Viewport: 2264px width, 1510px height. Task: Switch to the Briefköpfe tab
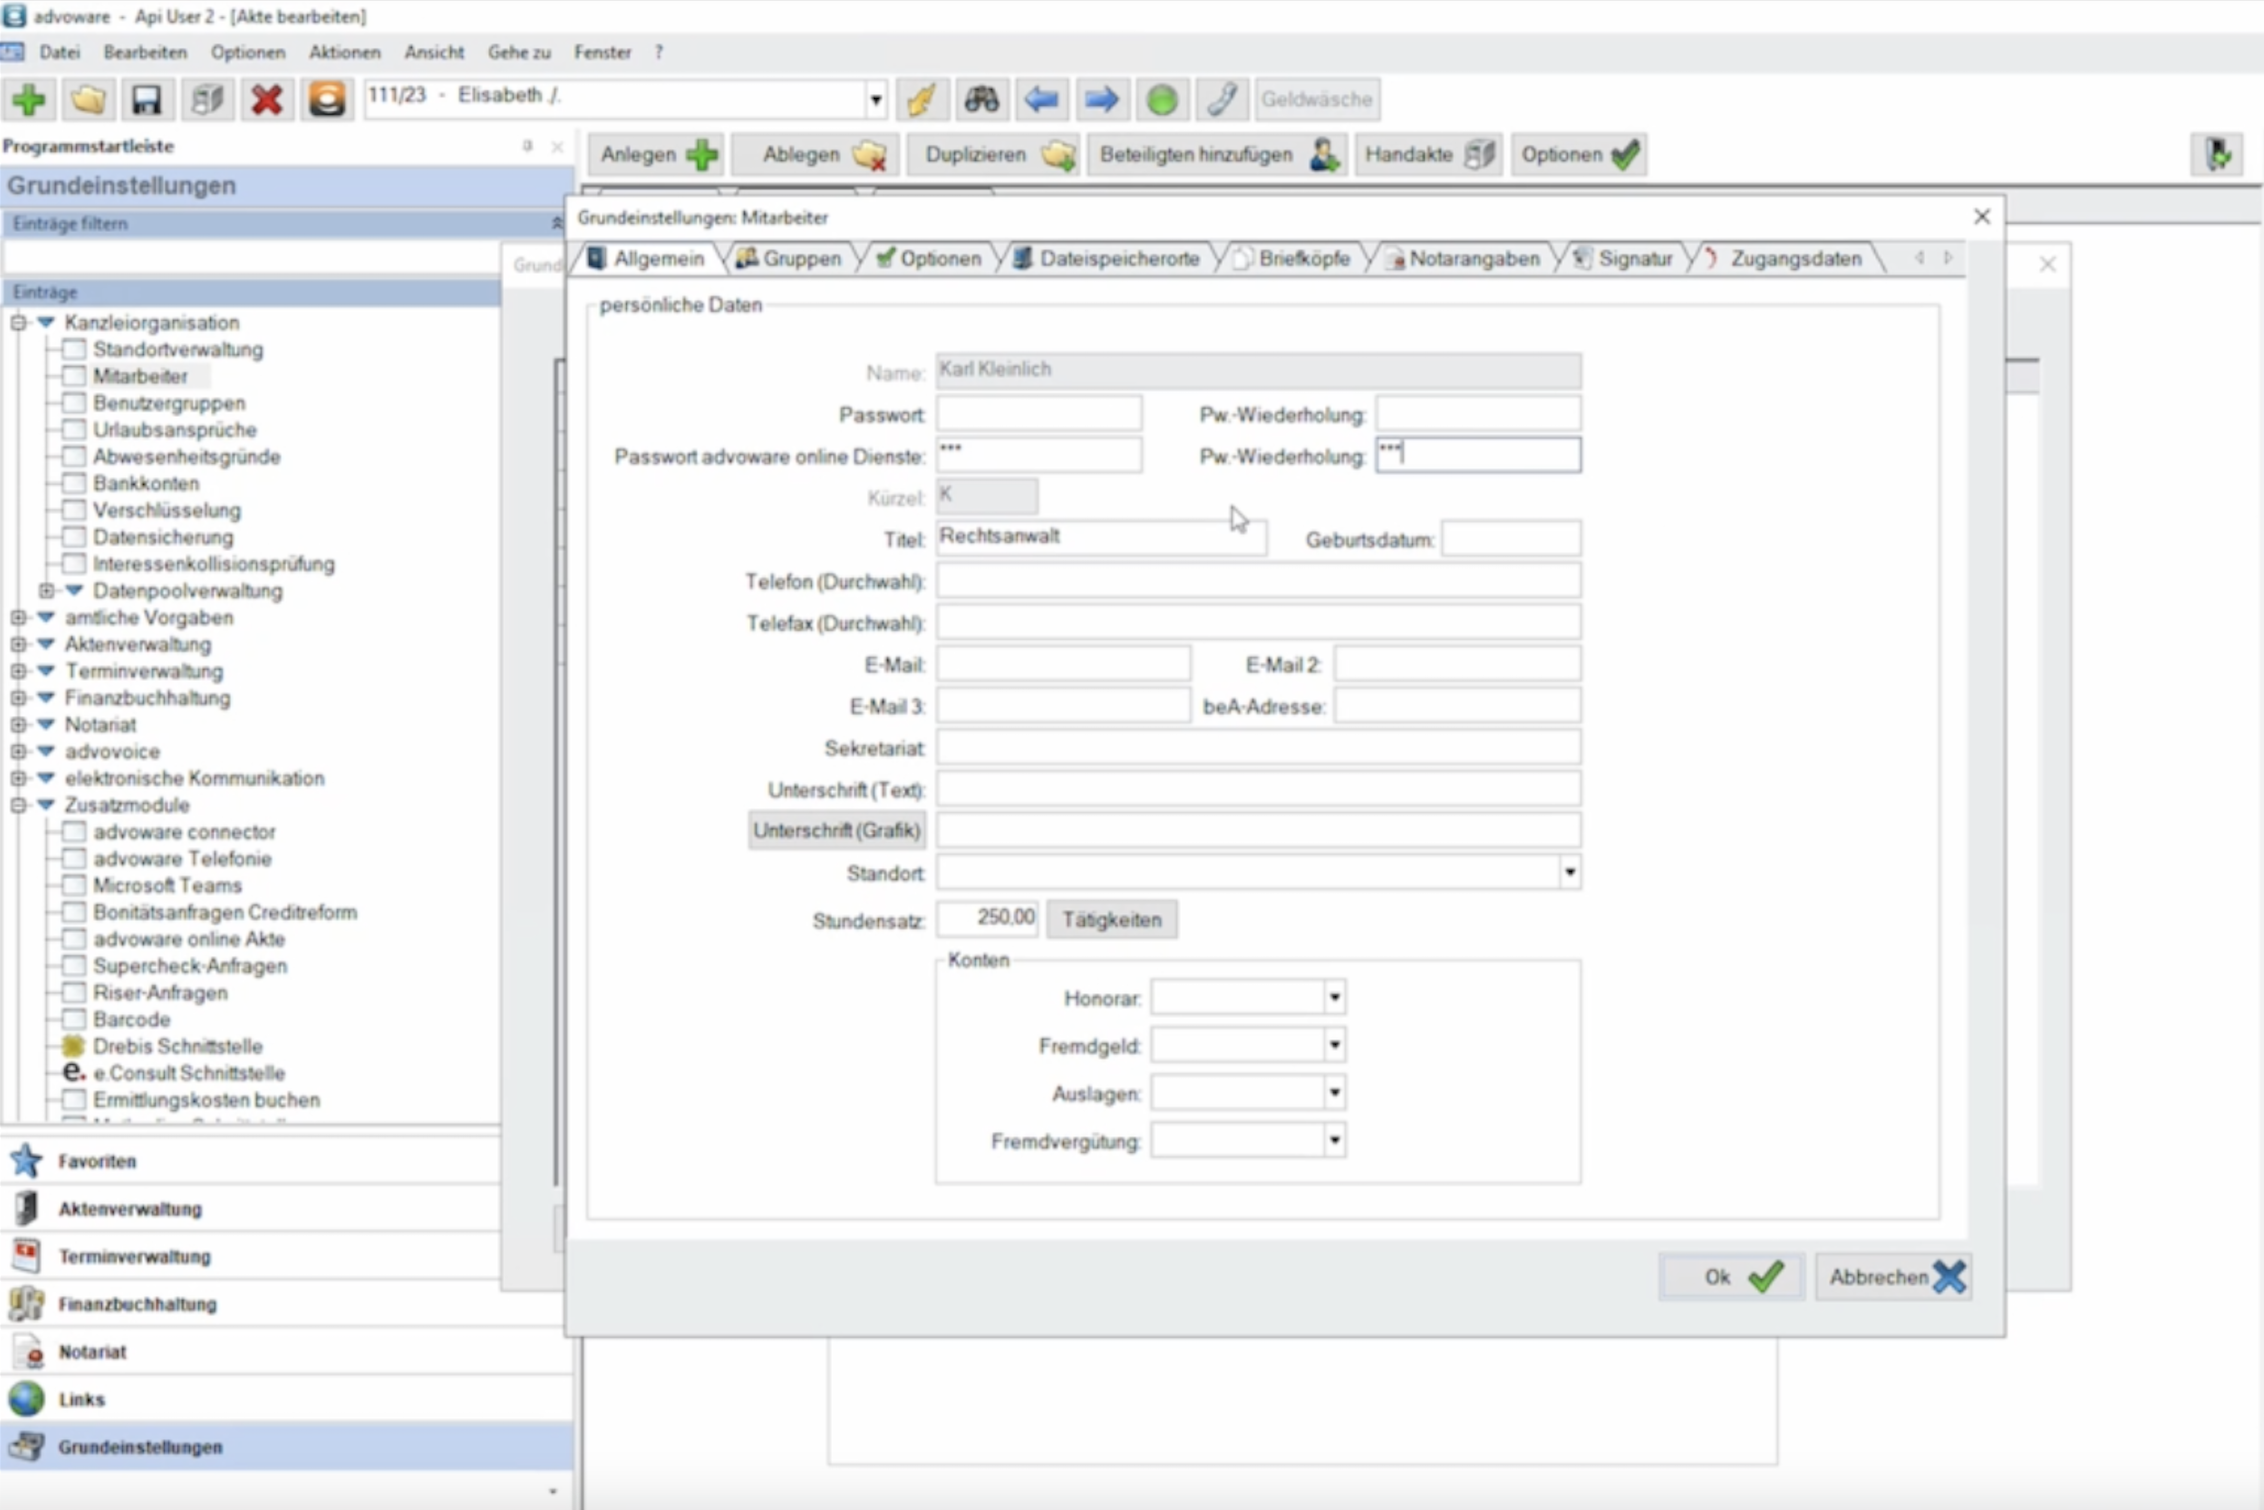(x=1292, y=258)
